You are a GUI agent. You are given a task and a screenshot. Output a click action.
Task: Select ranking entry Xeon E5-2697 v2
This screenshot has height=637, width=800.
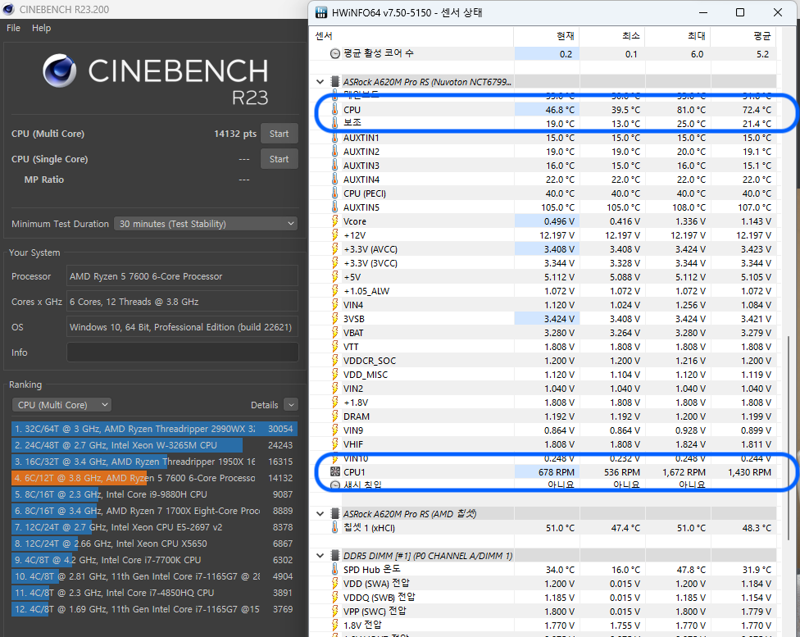click(x=154, y=527)
